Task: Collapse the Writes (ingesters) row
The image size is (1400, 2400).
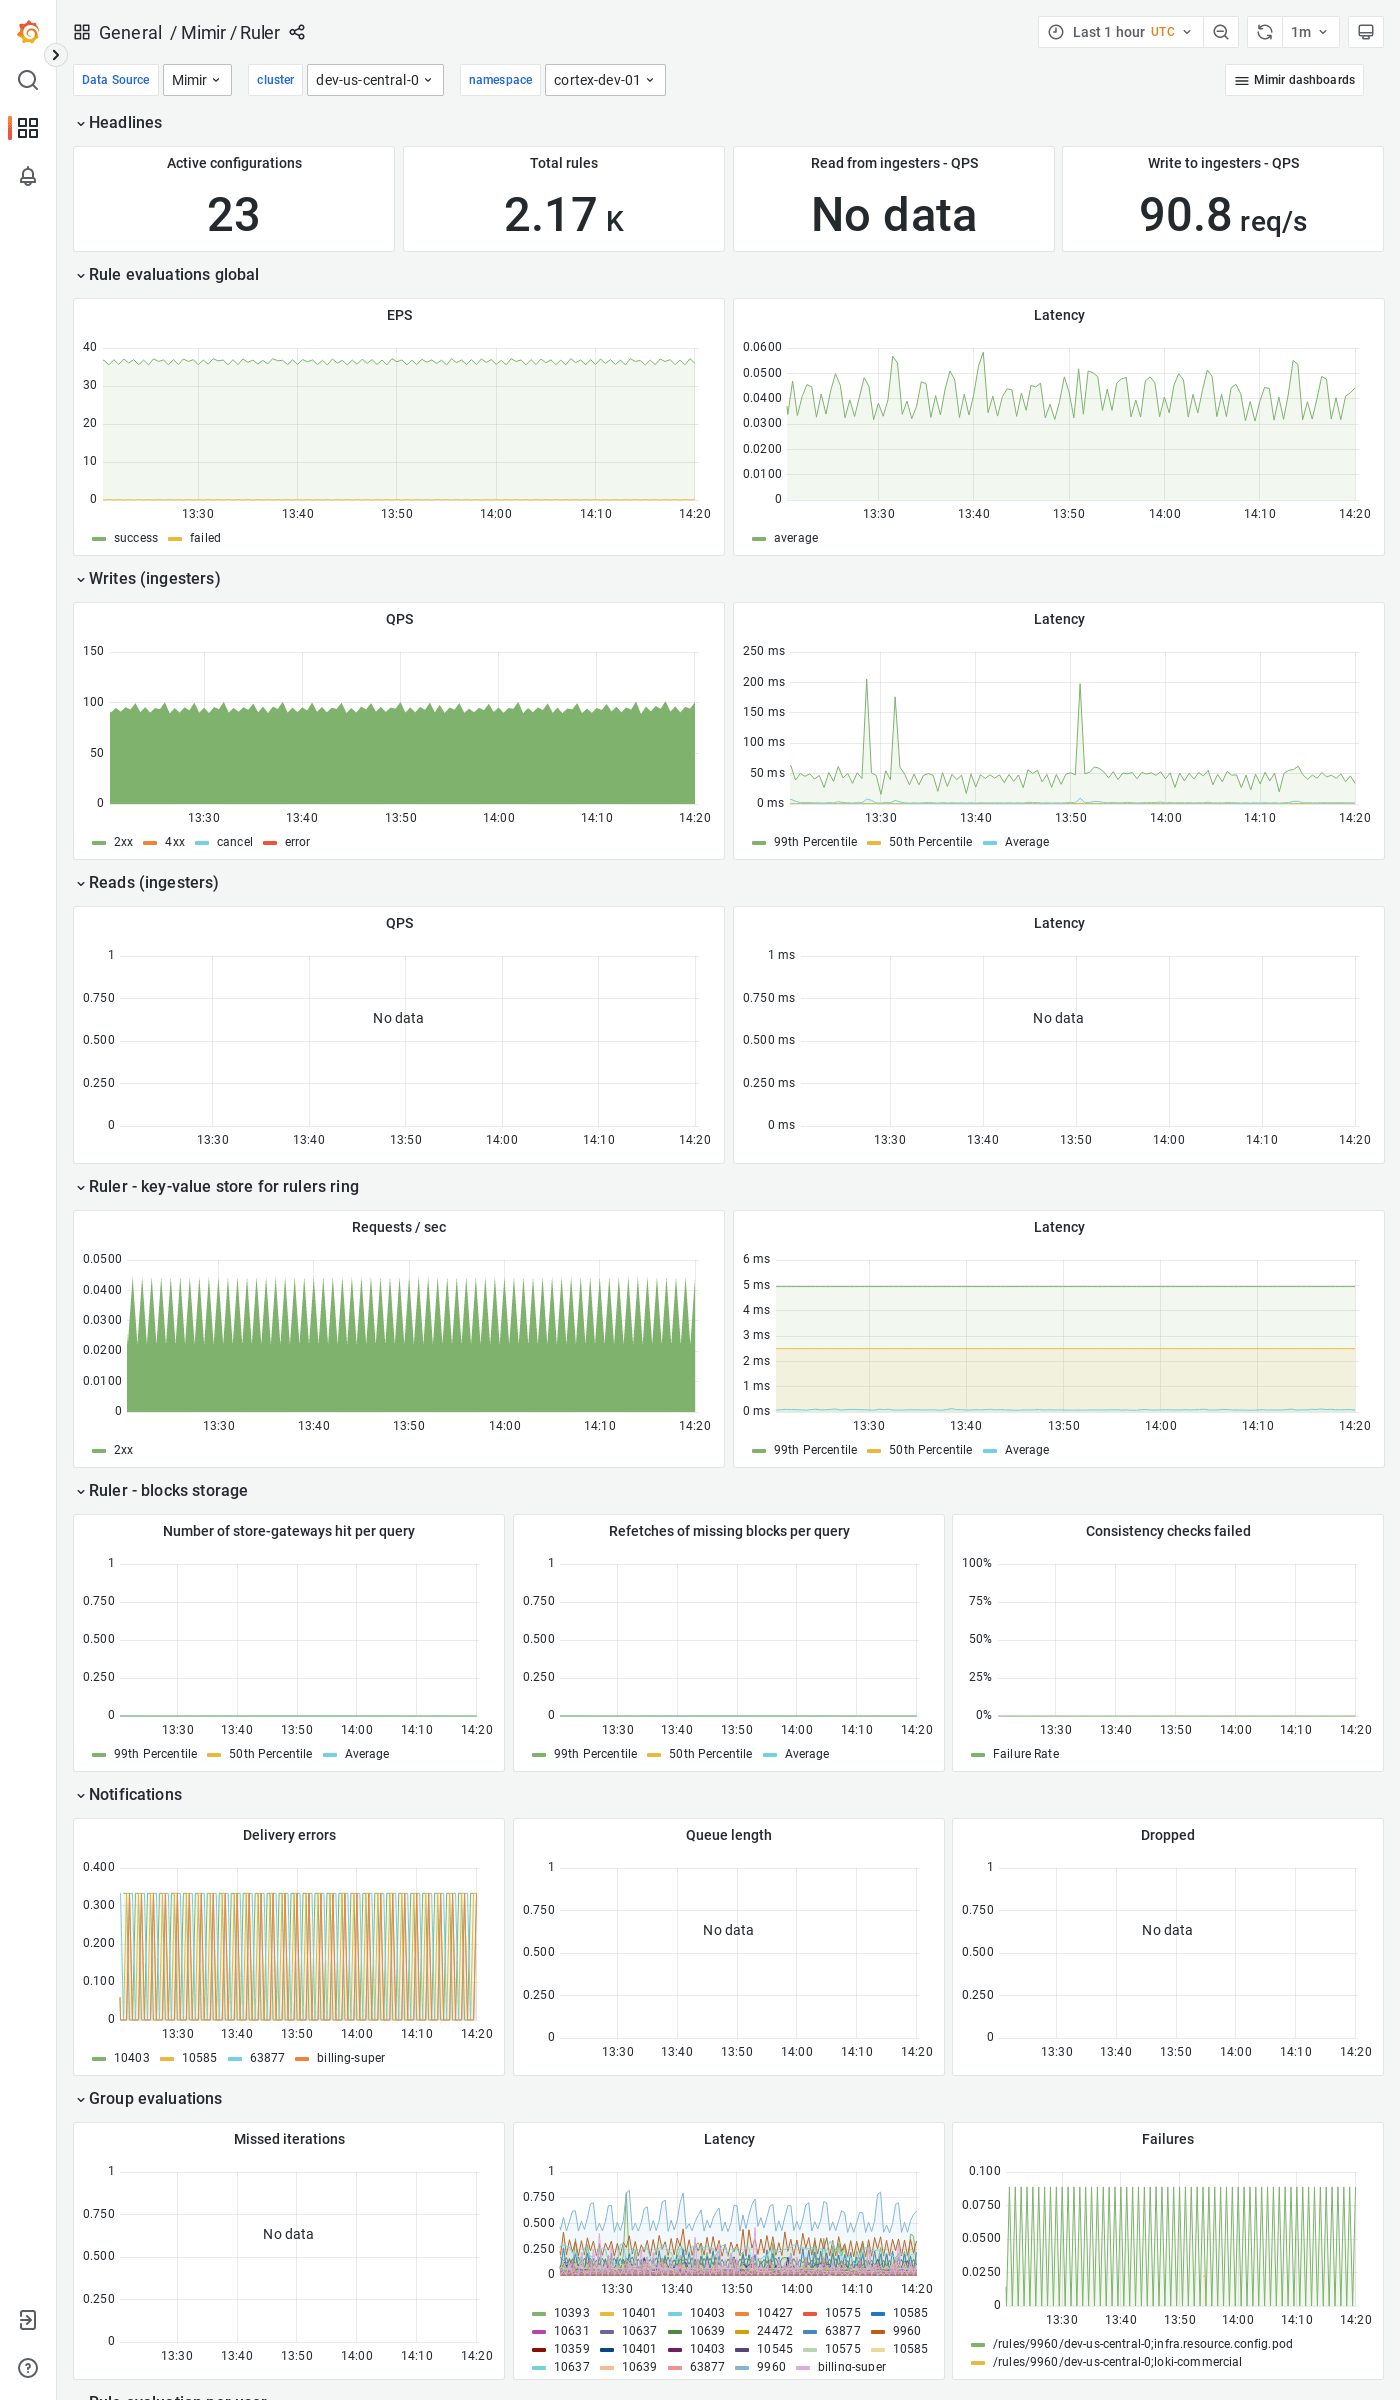Action: 149,578
